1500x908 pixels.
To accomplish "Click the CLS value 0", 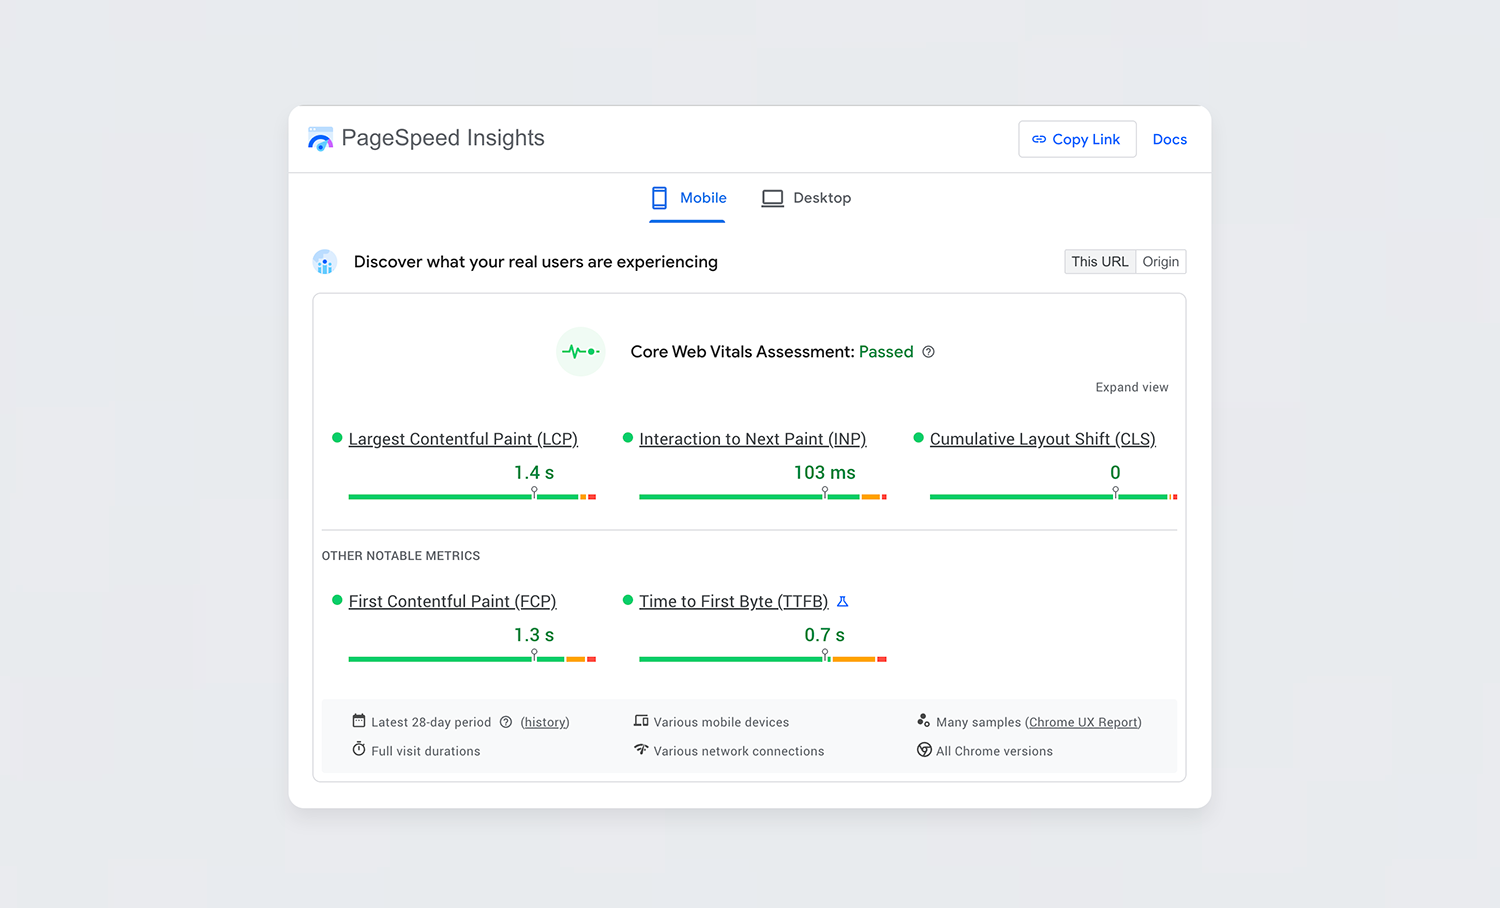I will click(x=1115, y=472).
